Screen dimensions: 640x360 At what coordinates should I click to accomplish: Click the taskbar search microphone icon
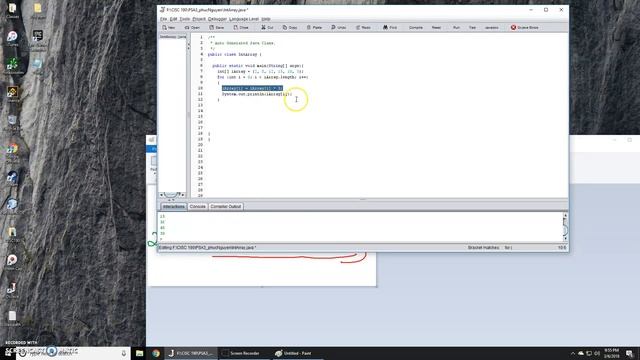(x=124, y=353)
